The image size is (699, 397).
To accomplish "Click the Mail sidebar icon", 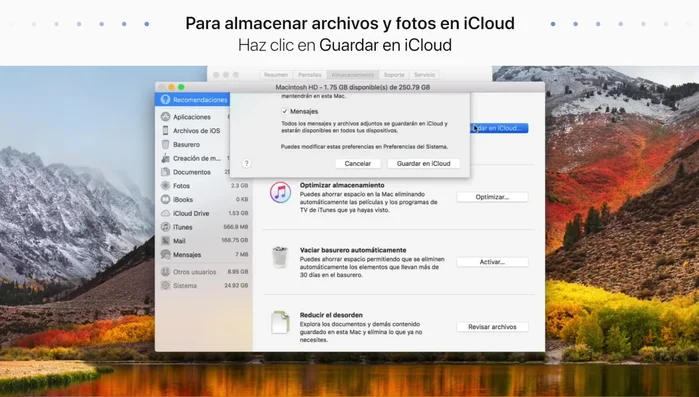I will pyautogui.click(x=165, y=241).
